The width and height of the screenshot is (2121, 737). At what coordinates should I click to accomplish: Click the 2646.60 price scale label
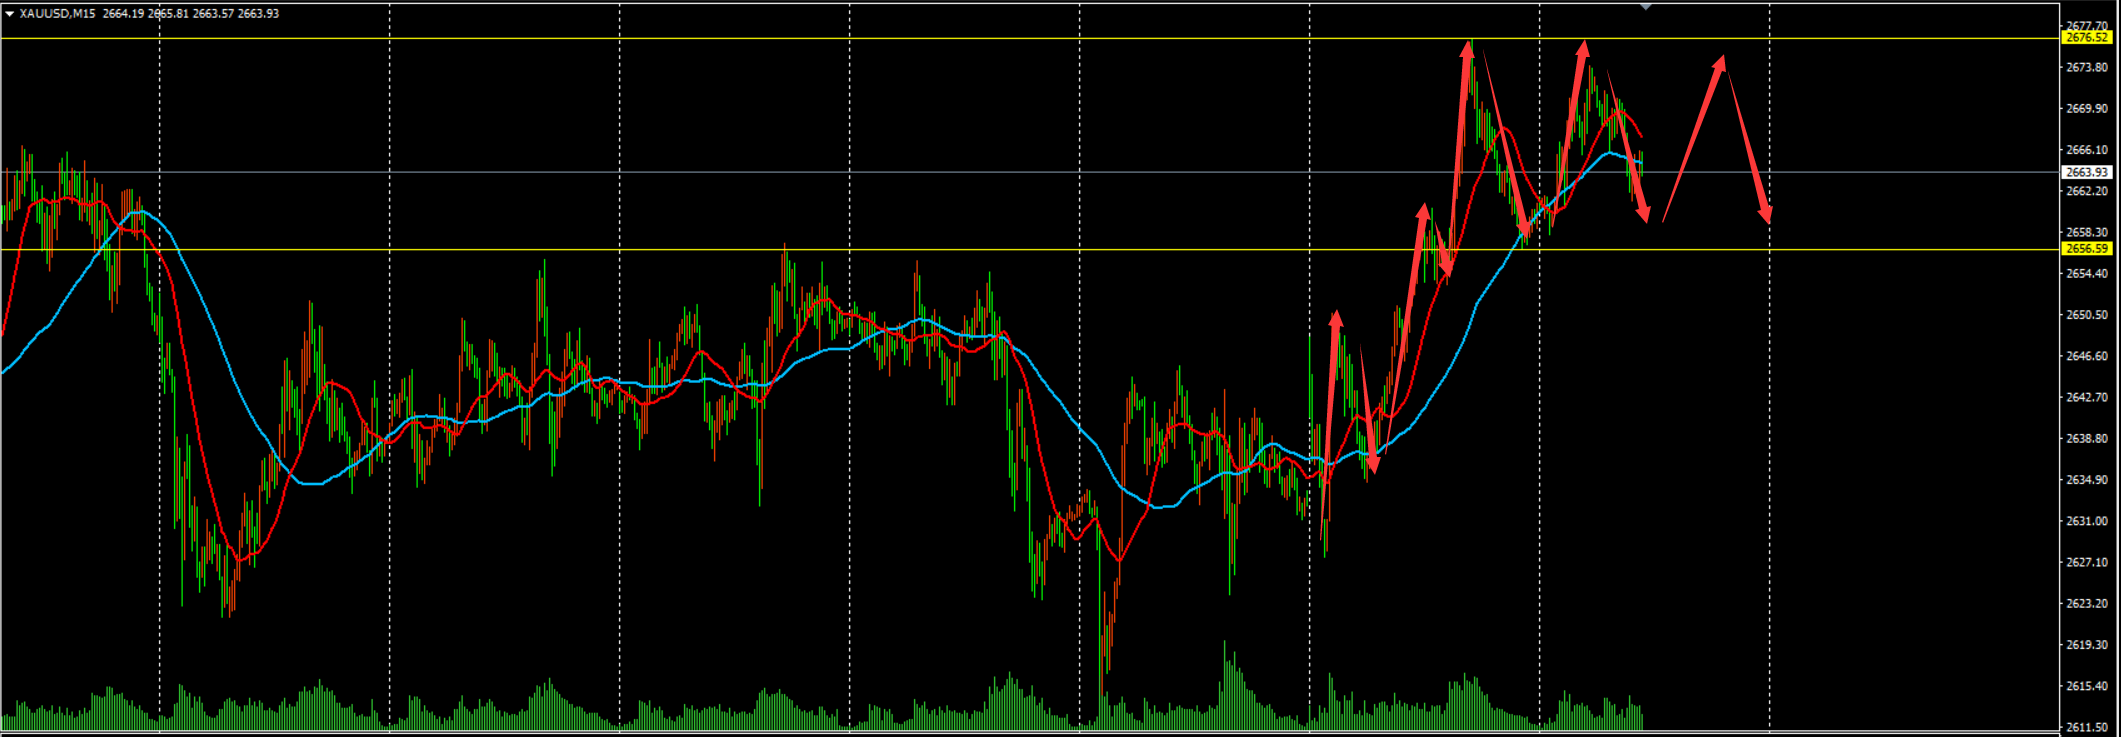2087,356
